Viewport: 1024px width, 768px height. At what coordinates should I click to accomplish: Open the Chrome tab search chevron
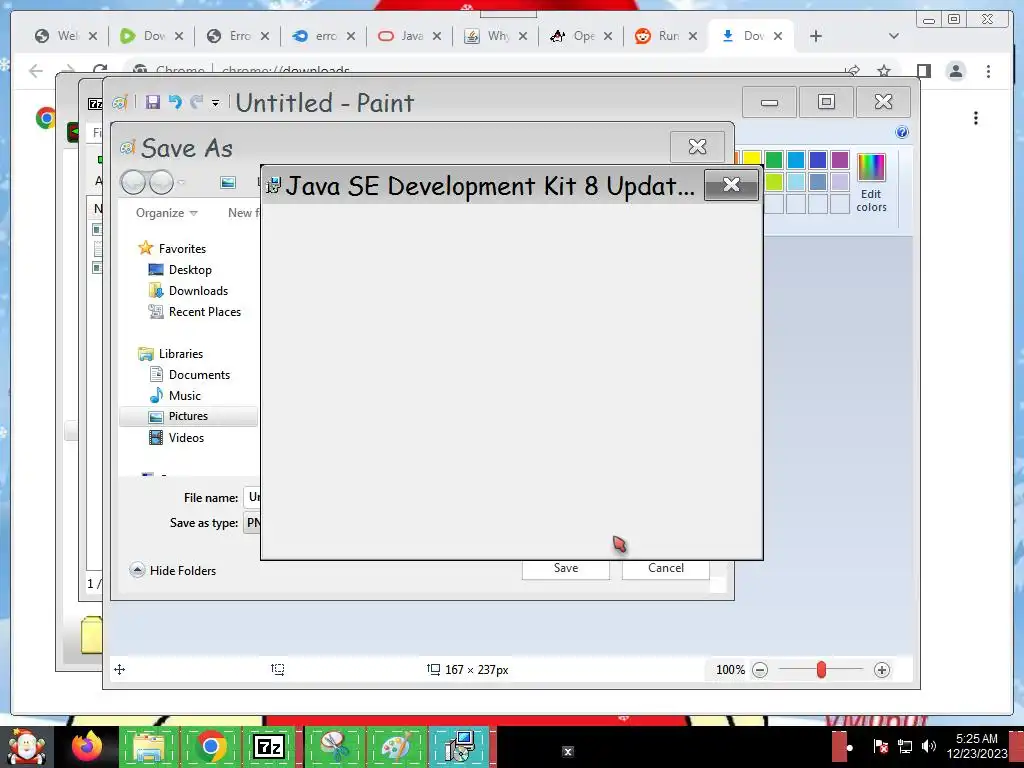pyautogui.click(x=894, y=36)
